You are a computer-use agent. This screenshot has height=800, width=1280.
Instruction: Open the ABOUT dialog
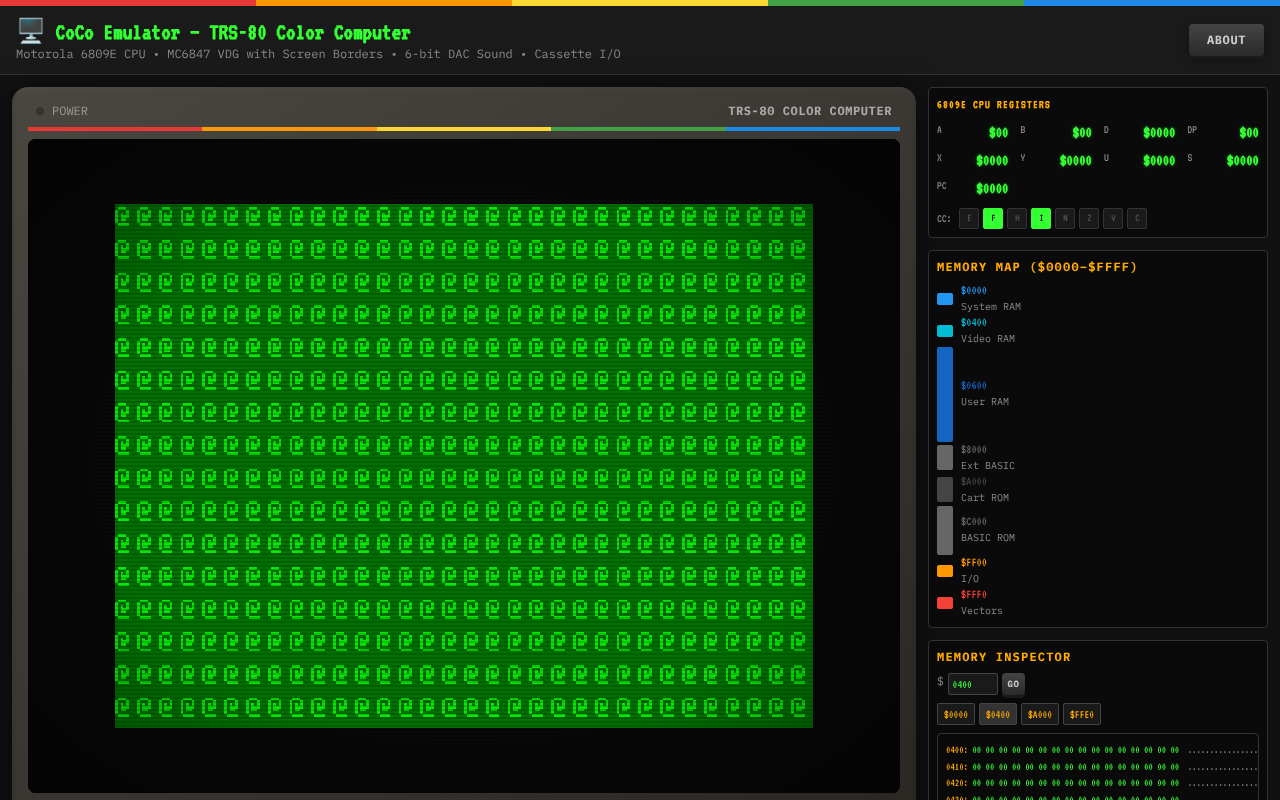click(1226, 40)
